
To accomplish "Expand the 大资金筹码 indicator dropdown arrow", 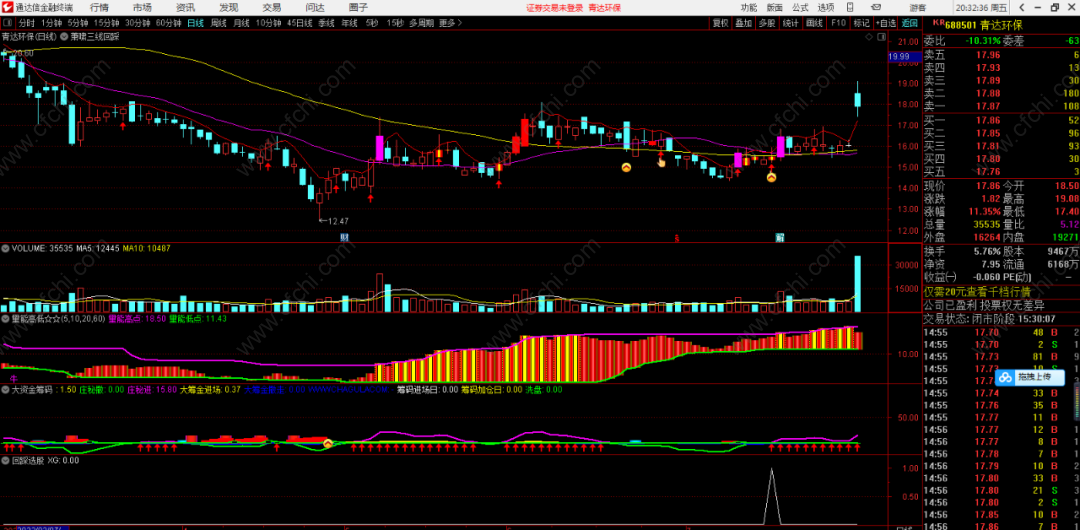I will click(x=6, y=389).
